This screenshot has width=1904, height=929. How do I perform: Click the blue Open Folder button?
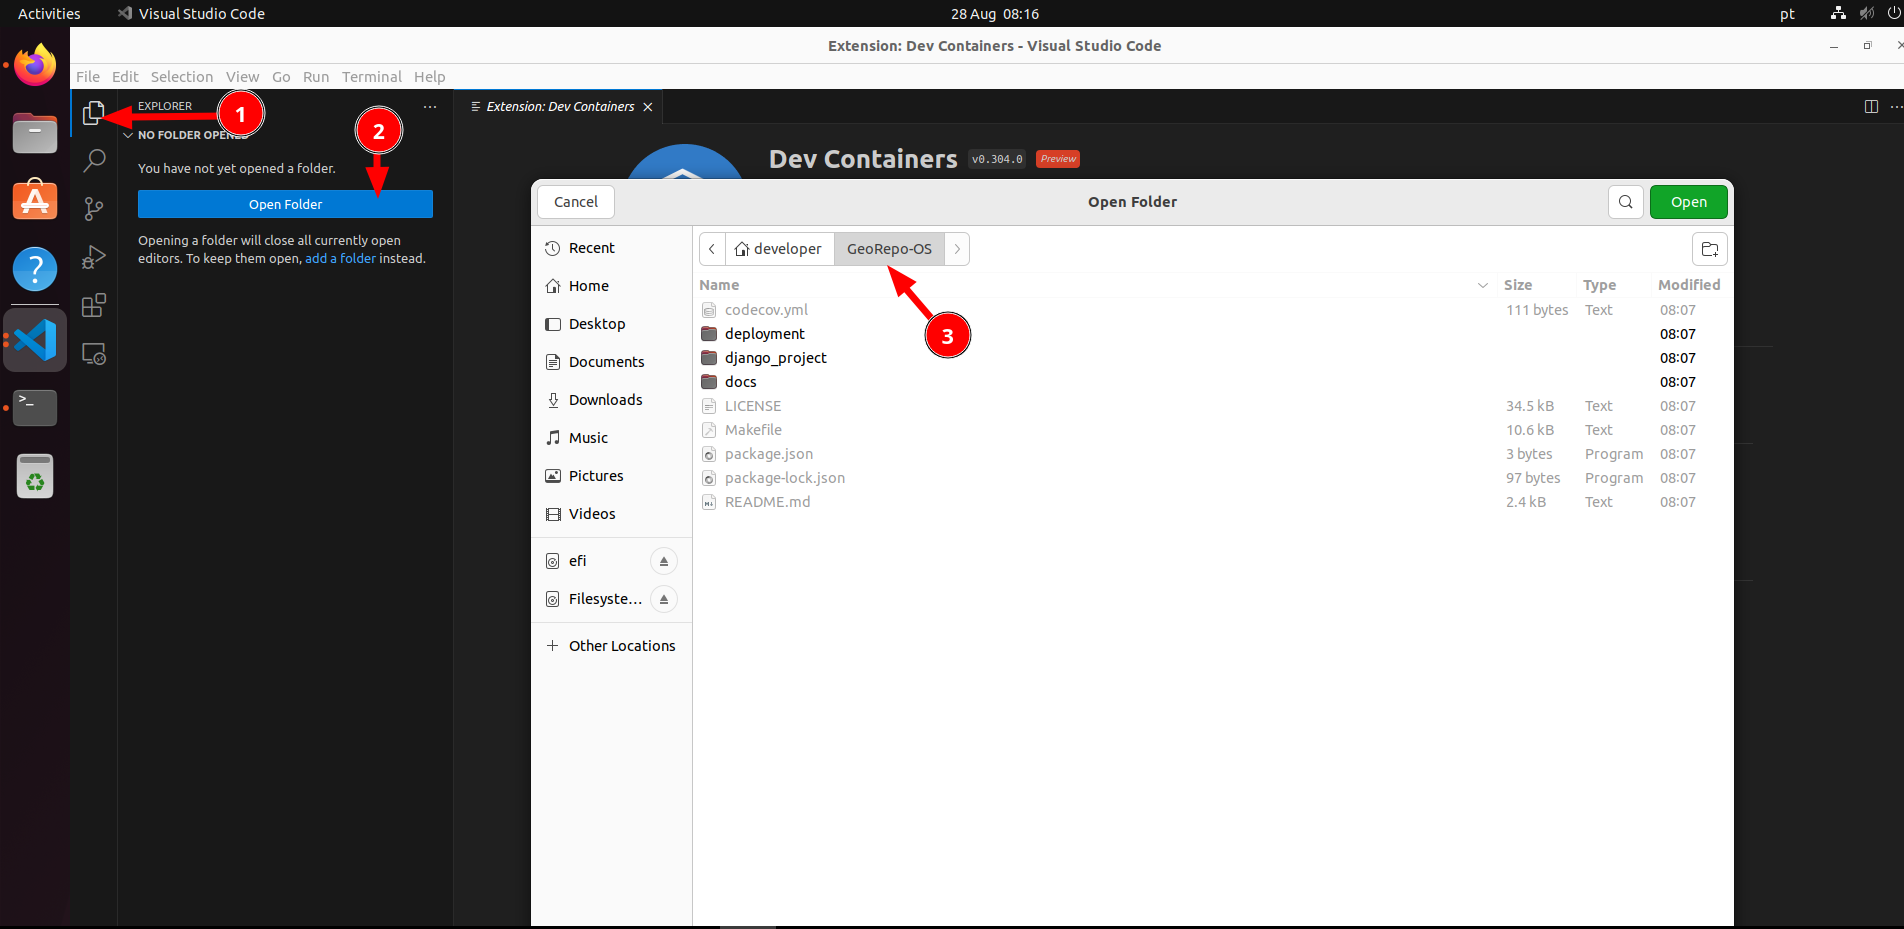(x=285, y=204)
